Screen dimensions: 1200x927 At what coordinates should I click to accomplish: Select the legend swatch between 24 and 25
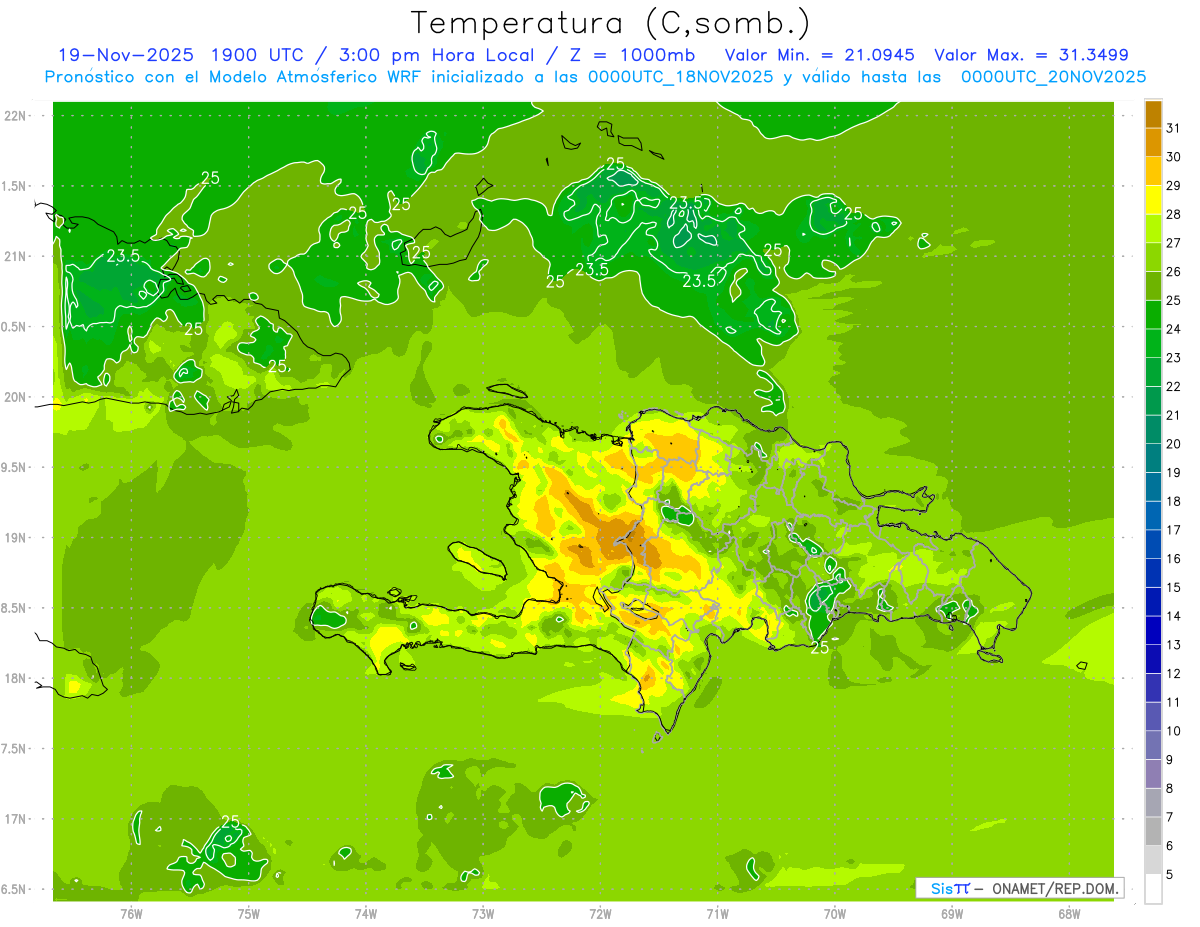pos(1153,315)
